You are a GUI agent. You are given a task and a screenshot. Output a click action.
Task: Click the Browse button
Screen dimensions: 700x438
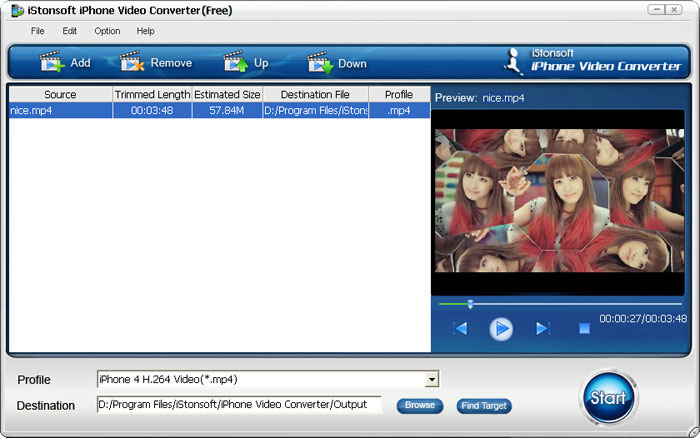(x=420, y=405)
